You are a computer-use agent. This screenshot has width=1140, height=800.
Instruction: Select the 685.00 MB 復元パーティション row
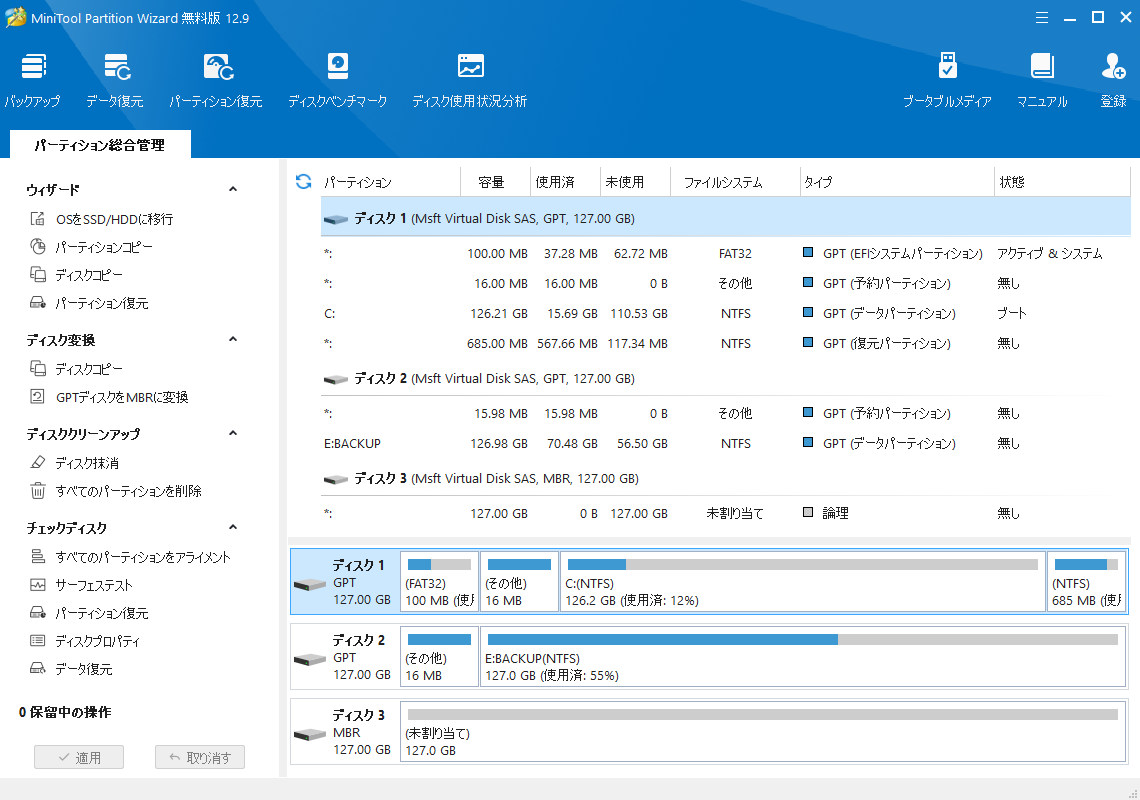[x=726, y=343]
